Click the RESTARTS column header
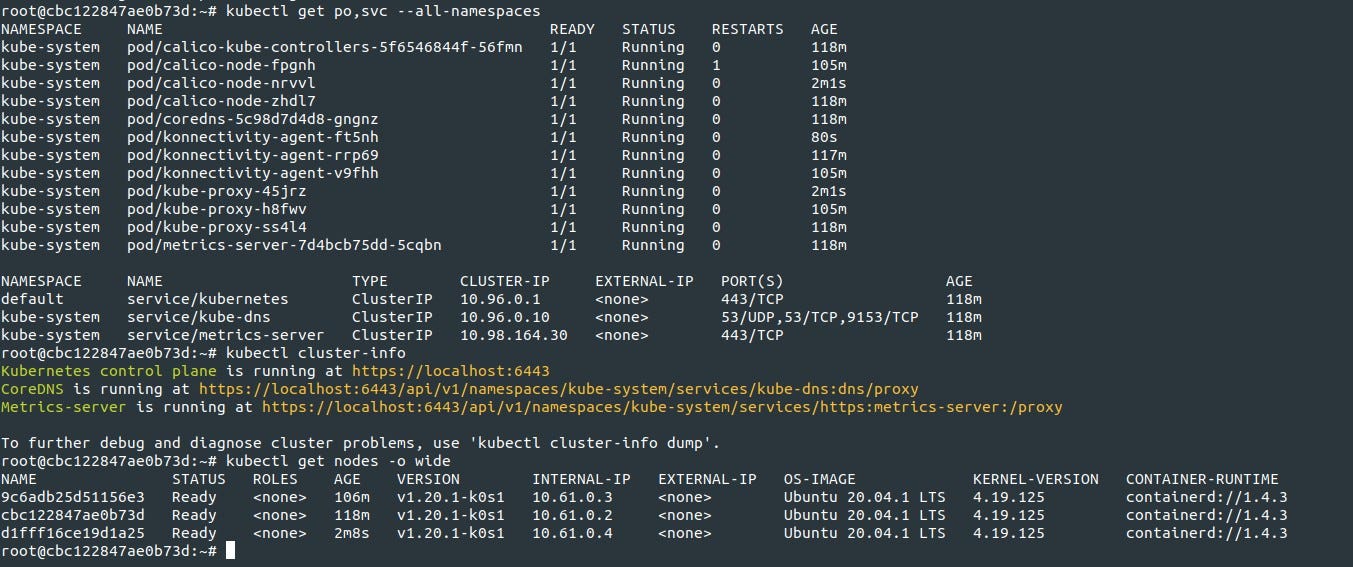 (748, 29)
